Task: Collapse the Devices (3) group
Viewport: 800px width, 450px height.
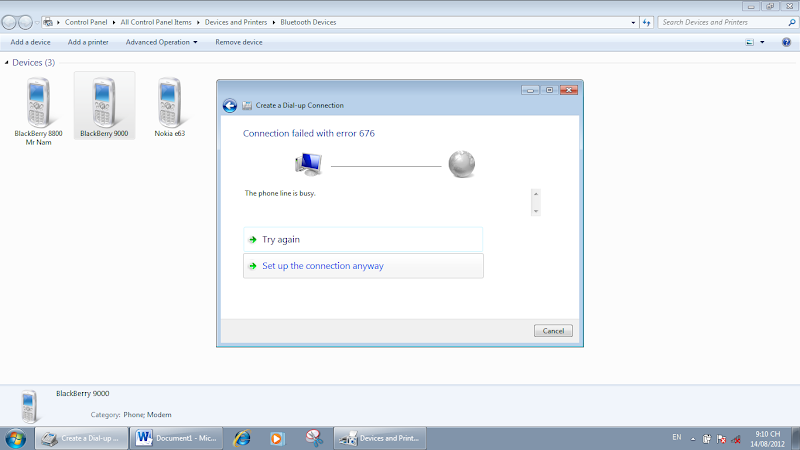Action: [7, 63]
